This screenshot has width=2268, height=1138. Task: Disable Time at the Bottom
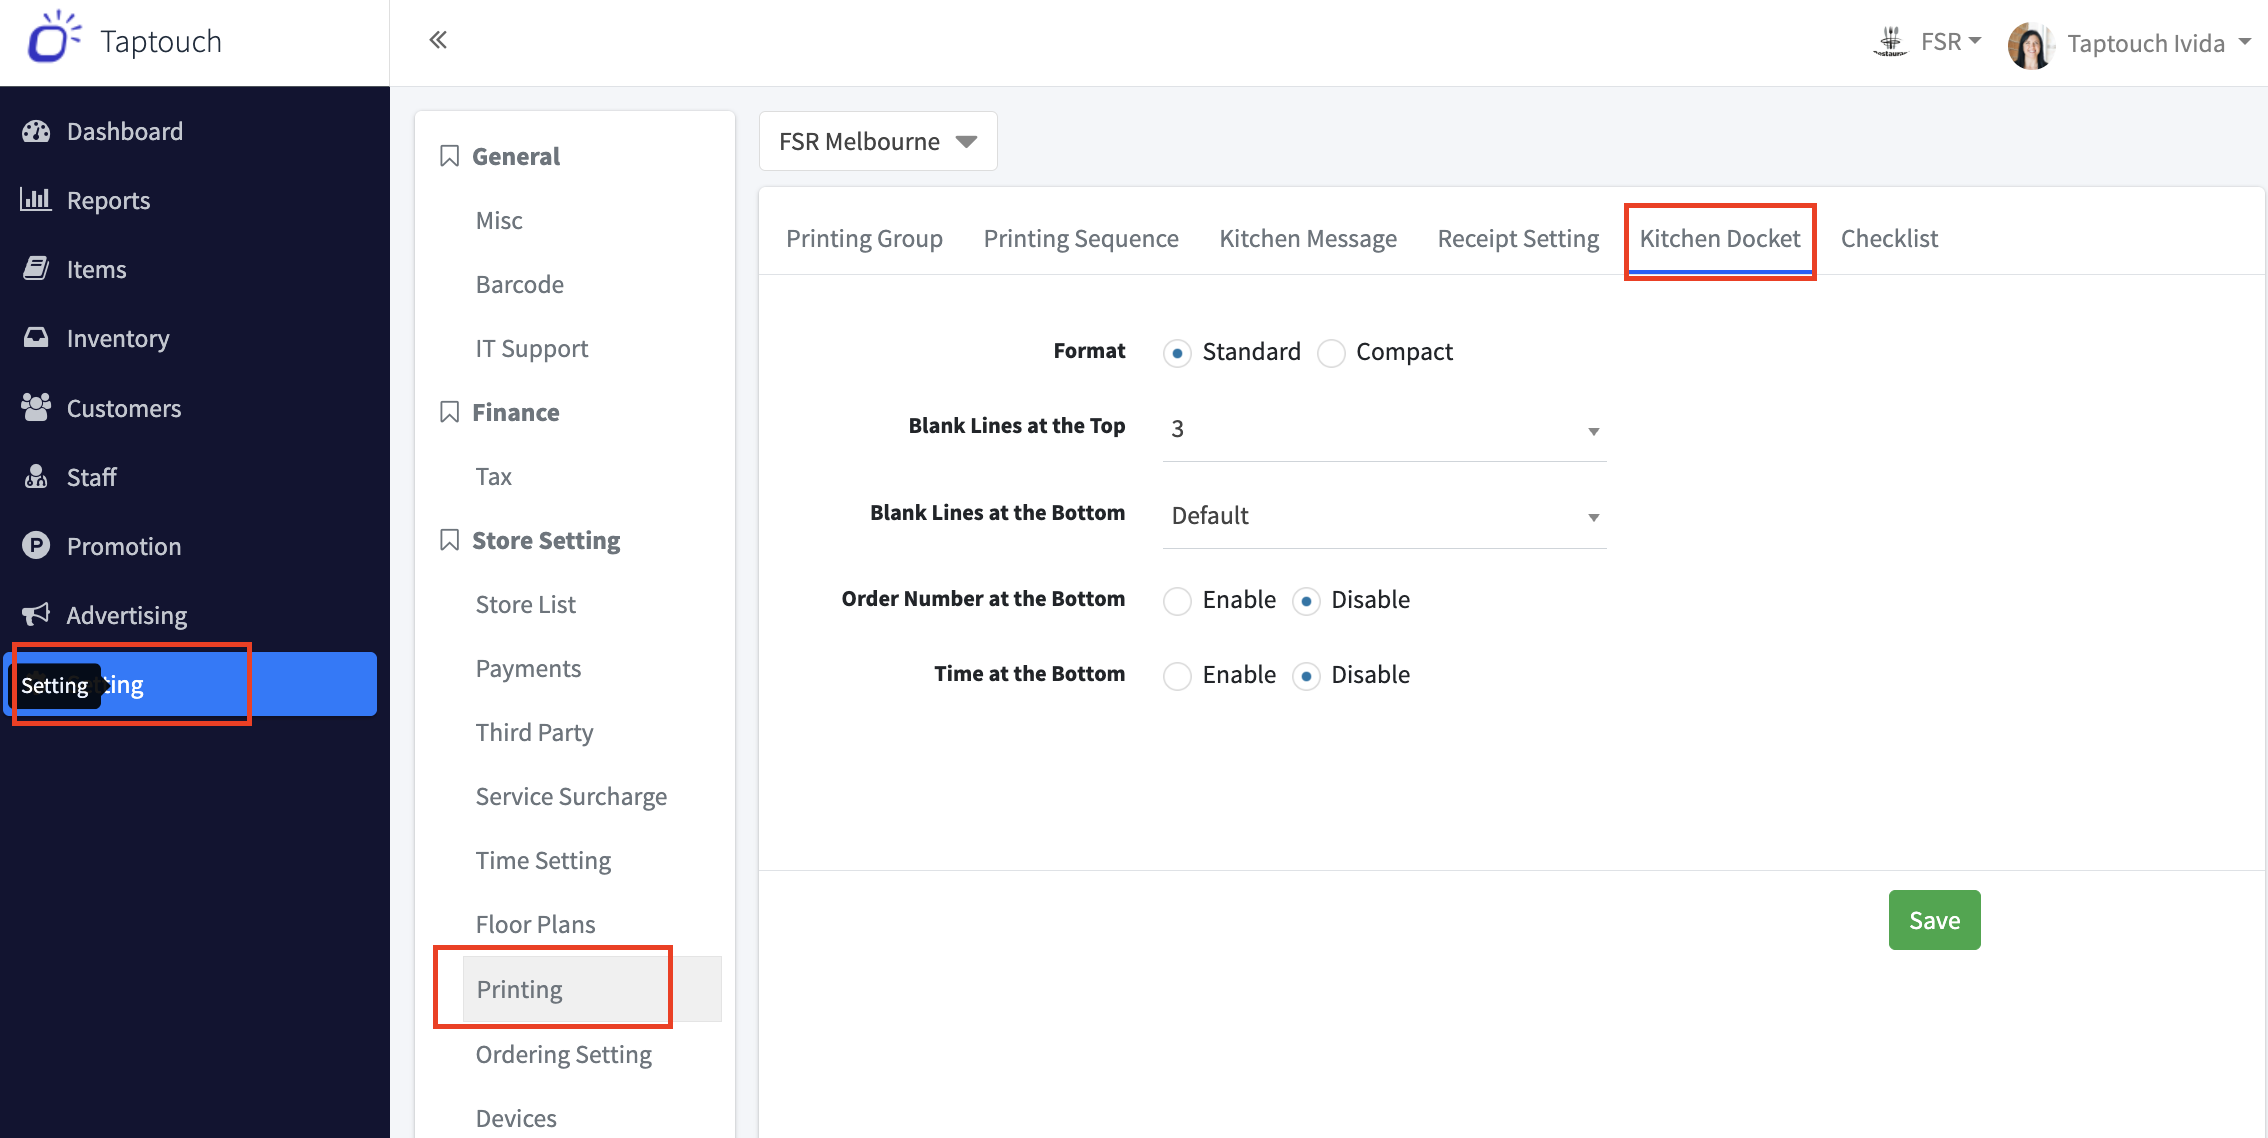point(1306,676)
